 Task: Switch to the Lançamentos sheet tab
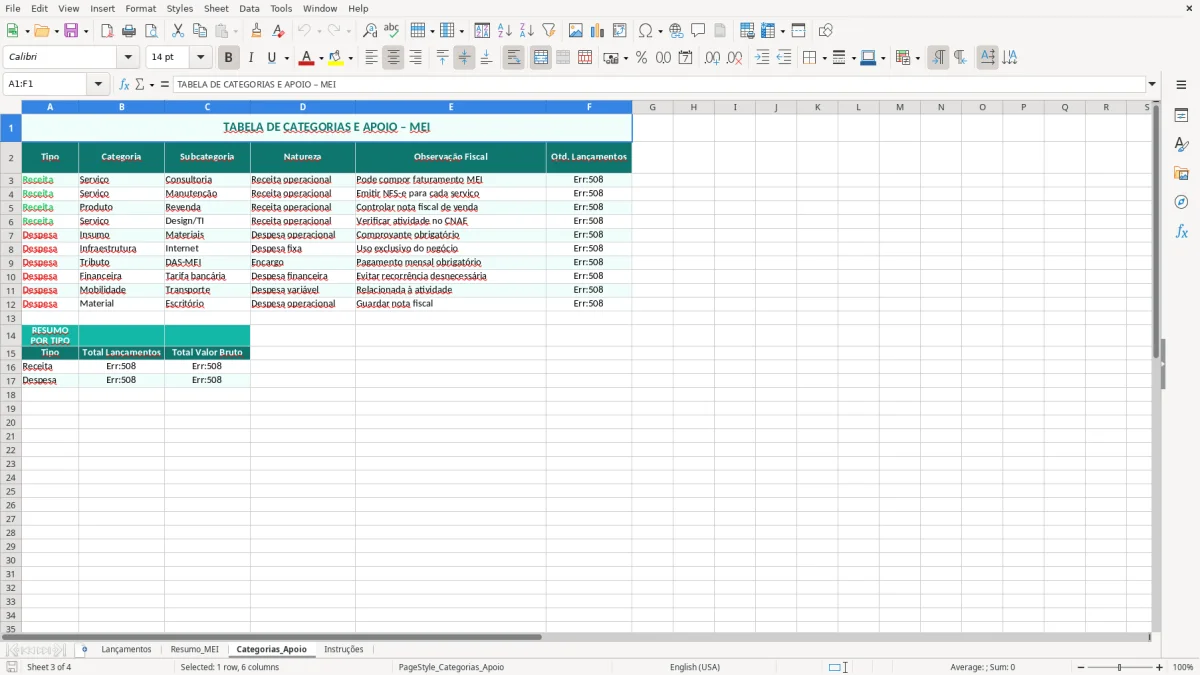pos(126,650)
